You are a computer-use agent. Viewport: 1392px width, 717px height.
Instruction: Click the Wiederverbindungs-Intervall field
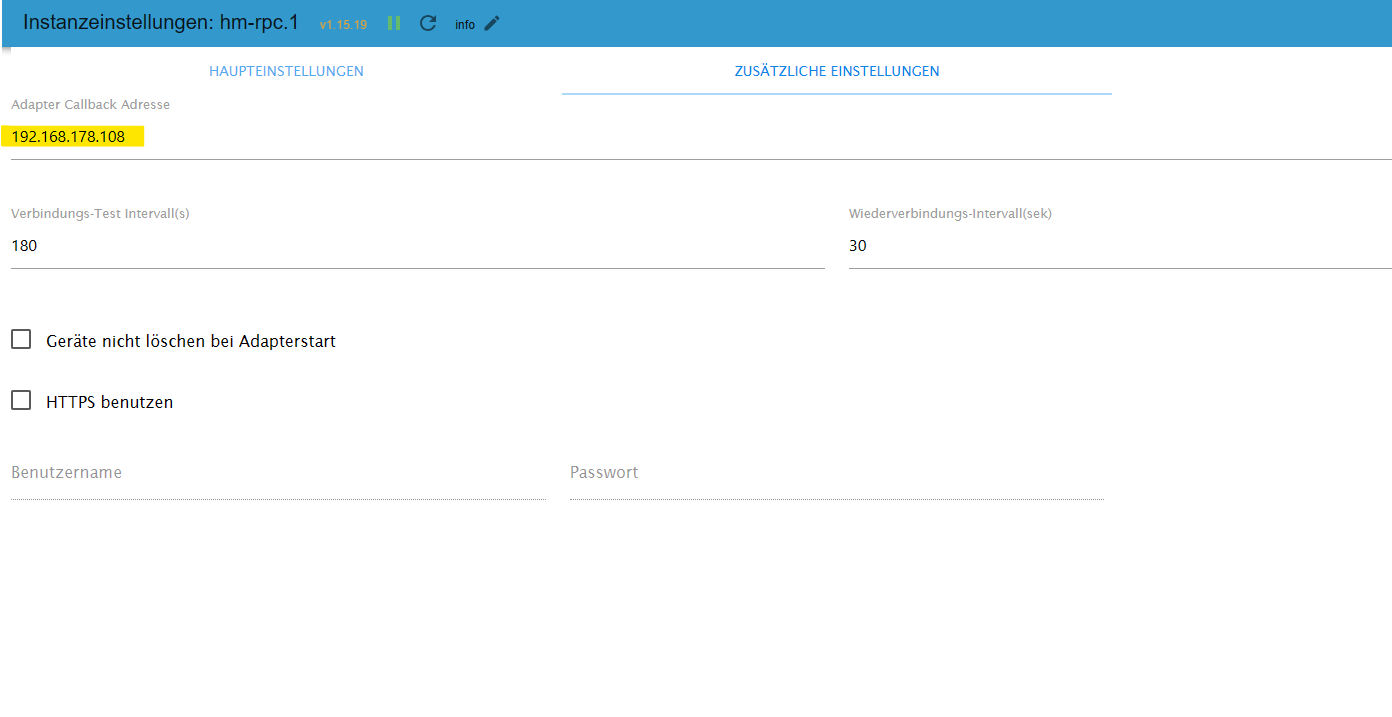(1120, 247)
